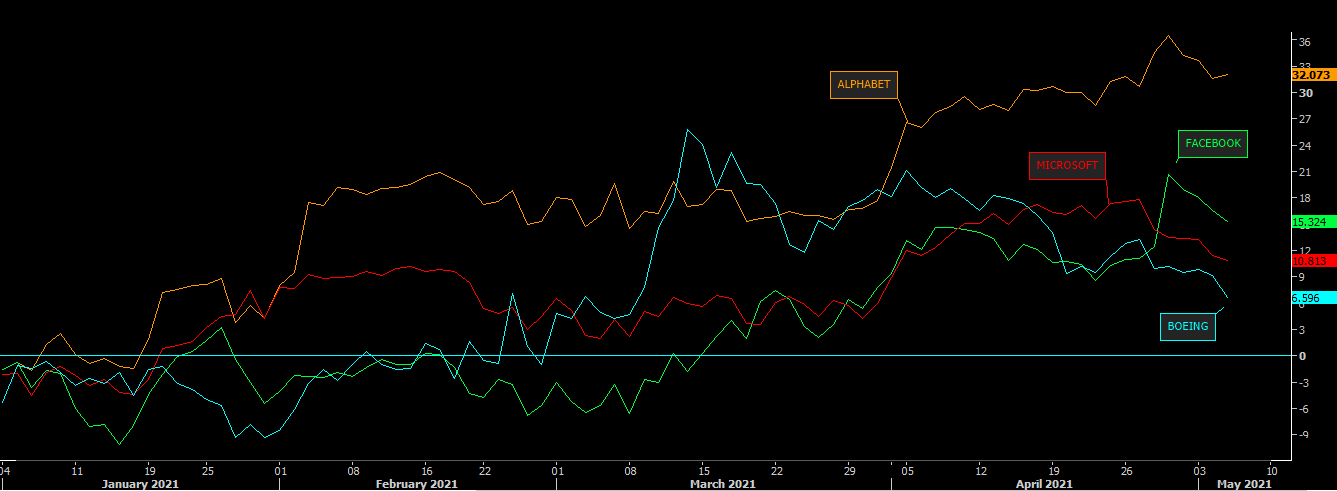1337x491 pixels.
Task: Click the March 2021 axis label
Action: coord(722,484)
